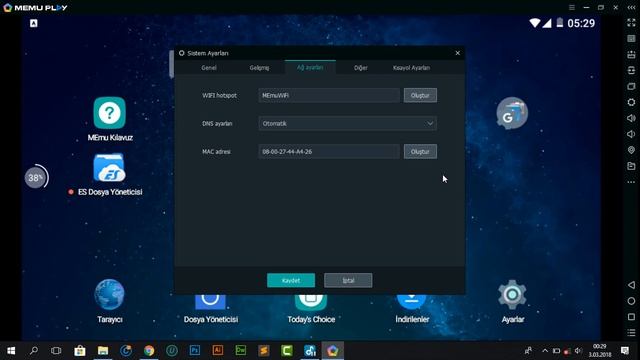Click Android home circle button
This screenshot has width=640, height=360.
click(x=631, y=301)
